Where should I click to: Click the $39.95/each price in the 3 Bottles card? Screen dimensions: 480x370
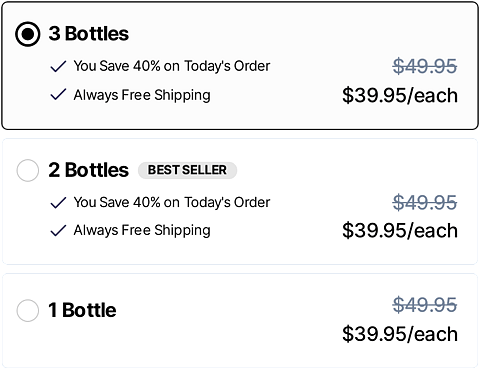pyautogui.click(x=400, y=96)
